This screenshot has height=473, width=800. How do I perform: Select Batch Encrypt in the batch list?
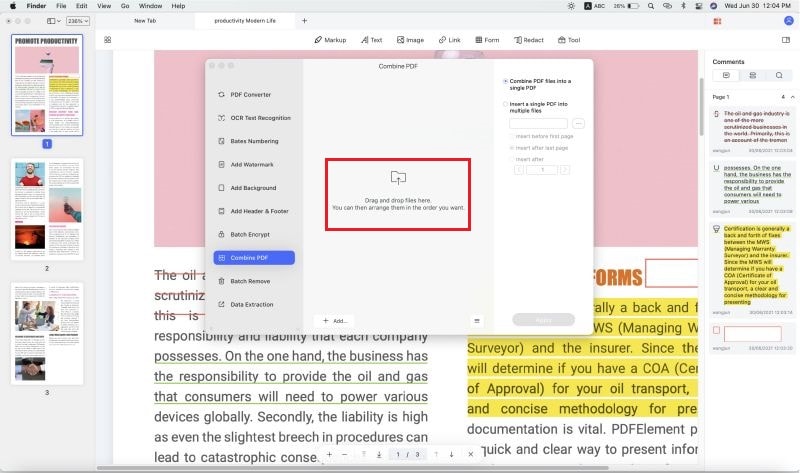pos(254,235)
